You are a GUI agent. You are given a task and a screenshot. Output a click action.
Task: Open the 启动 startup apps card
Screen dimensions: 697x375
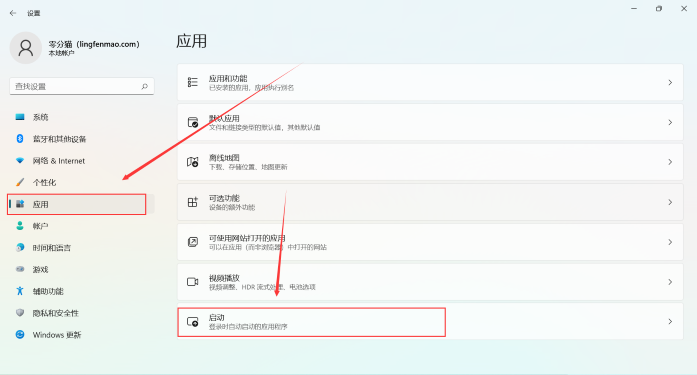[430, 322]
